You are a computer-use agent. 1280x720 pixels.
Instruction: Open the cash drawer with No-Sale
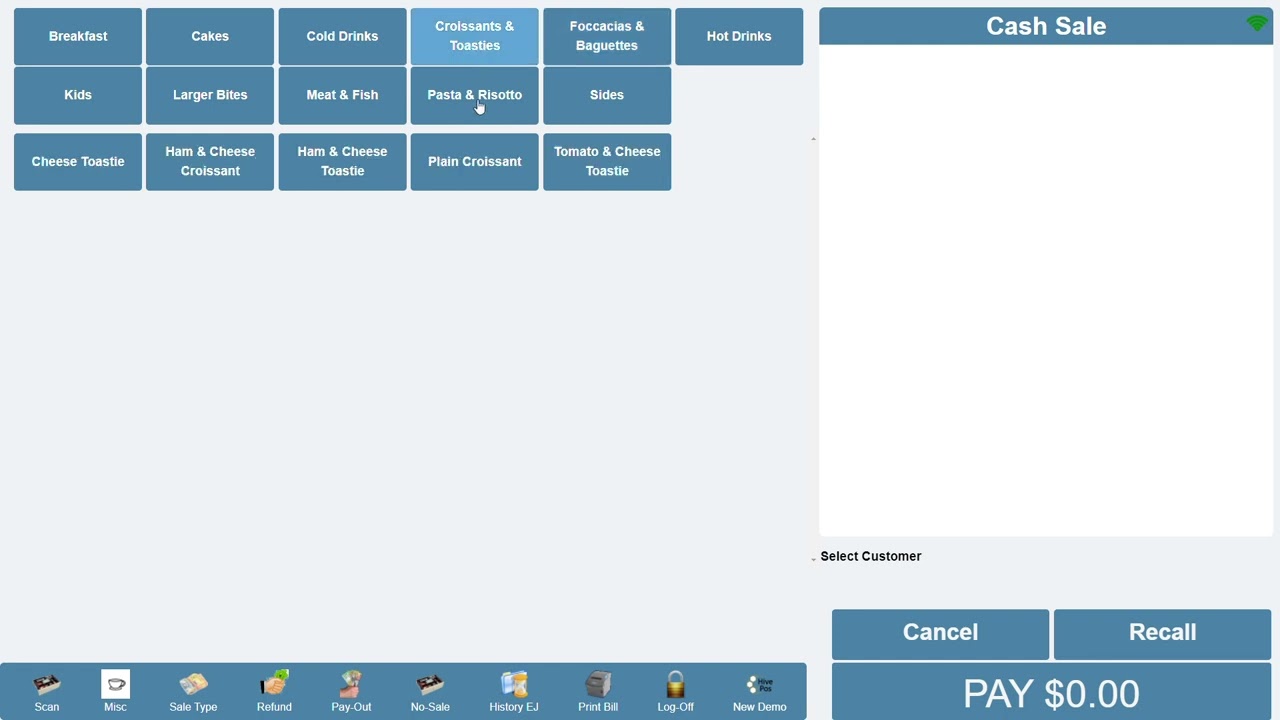click(430, 692)
